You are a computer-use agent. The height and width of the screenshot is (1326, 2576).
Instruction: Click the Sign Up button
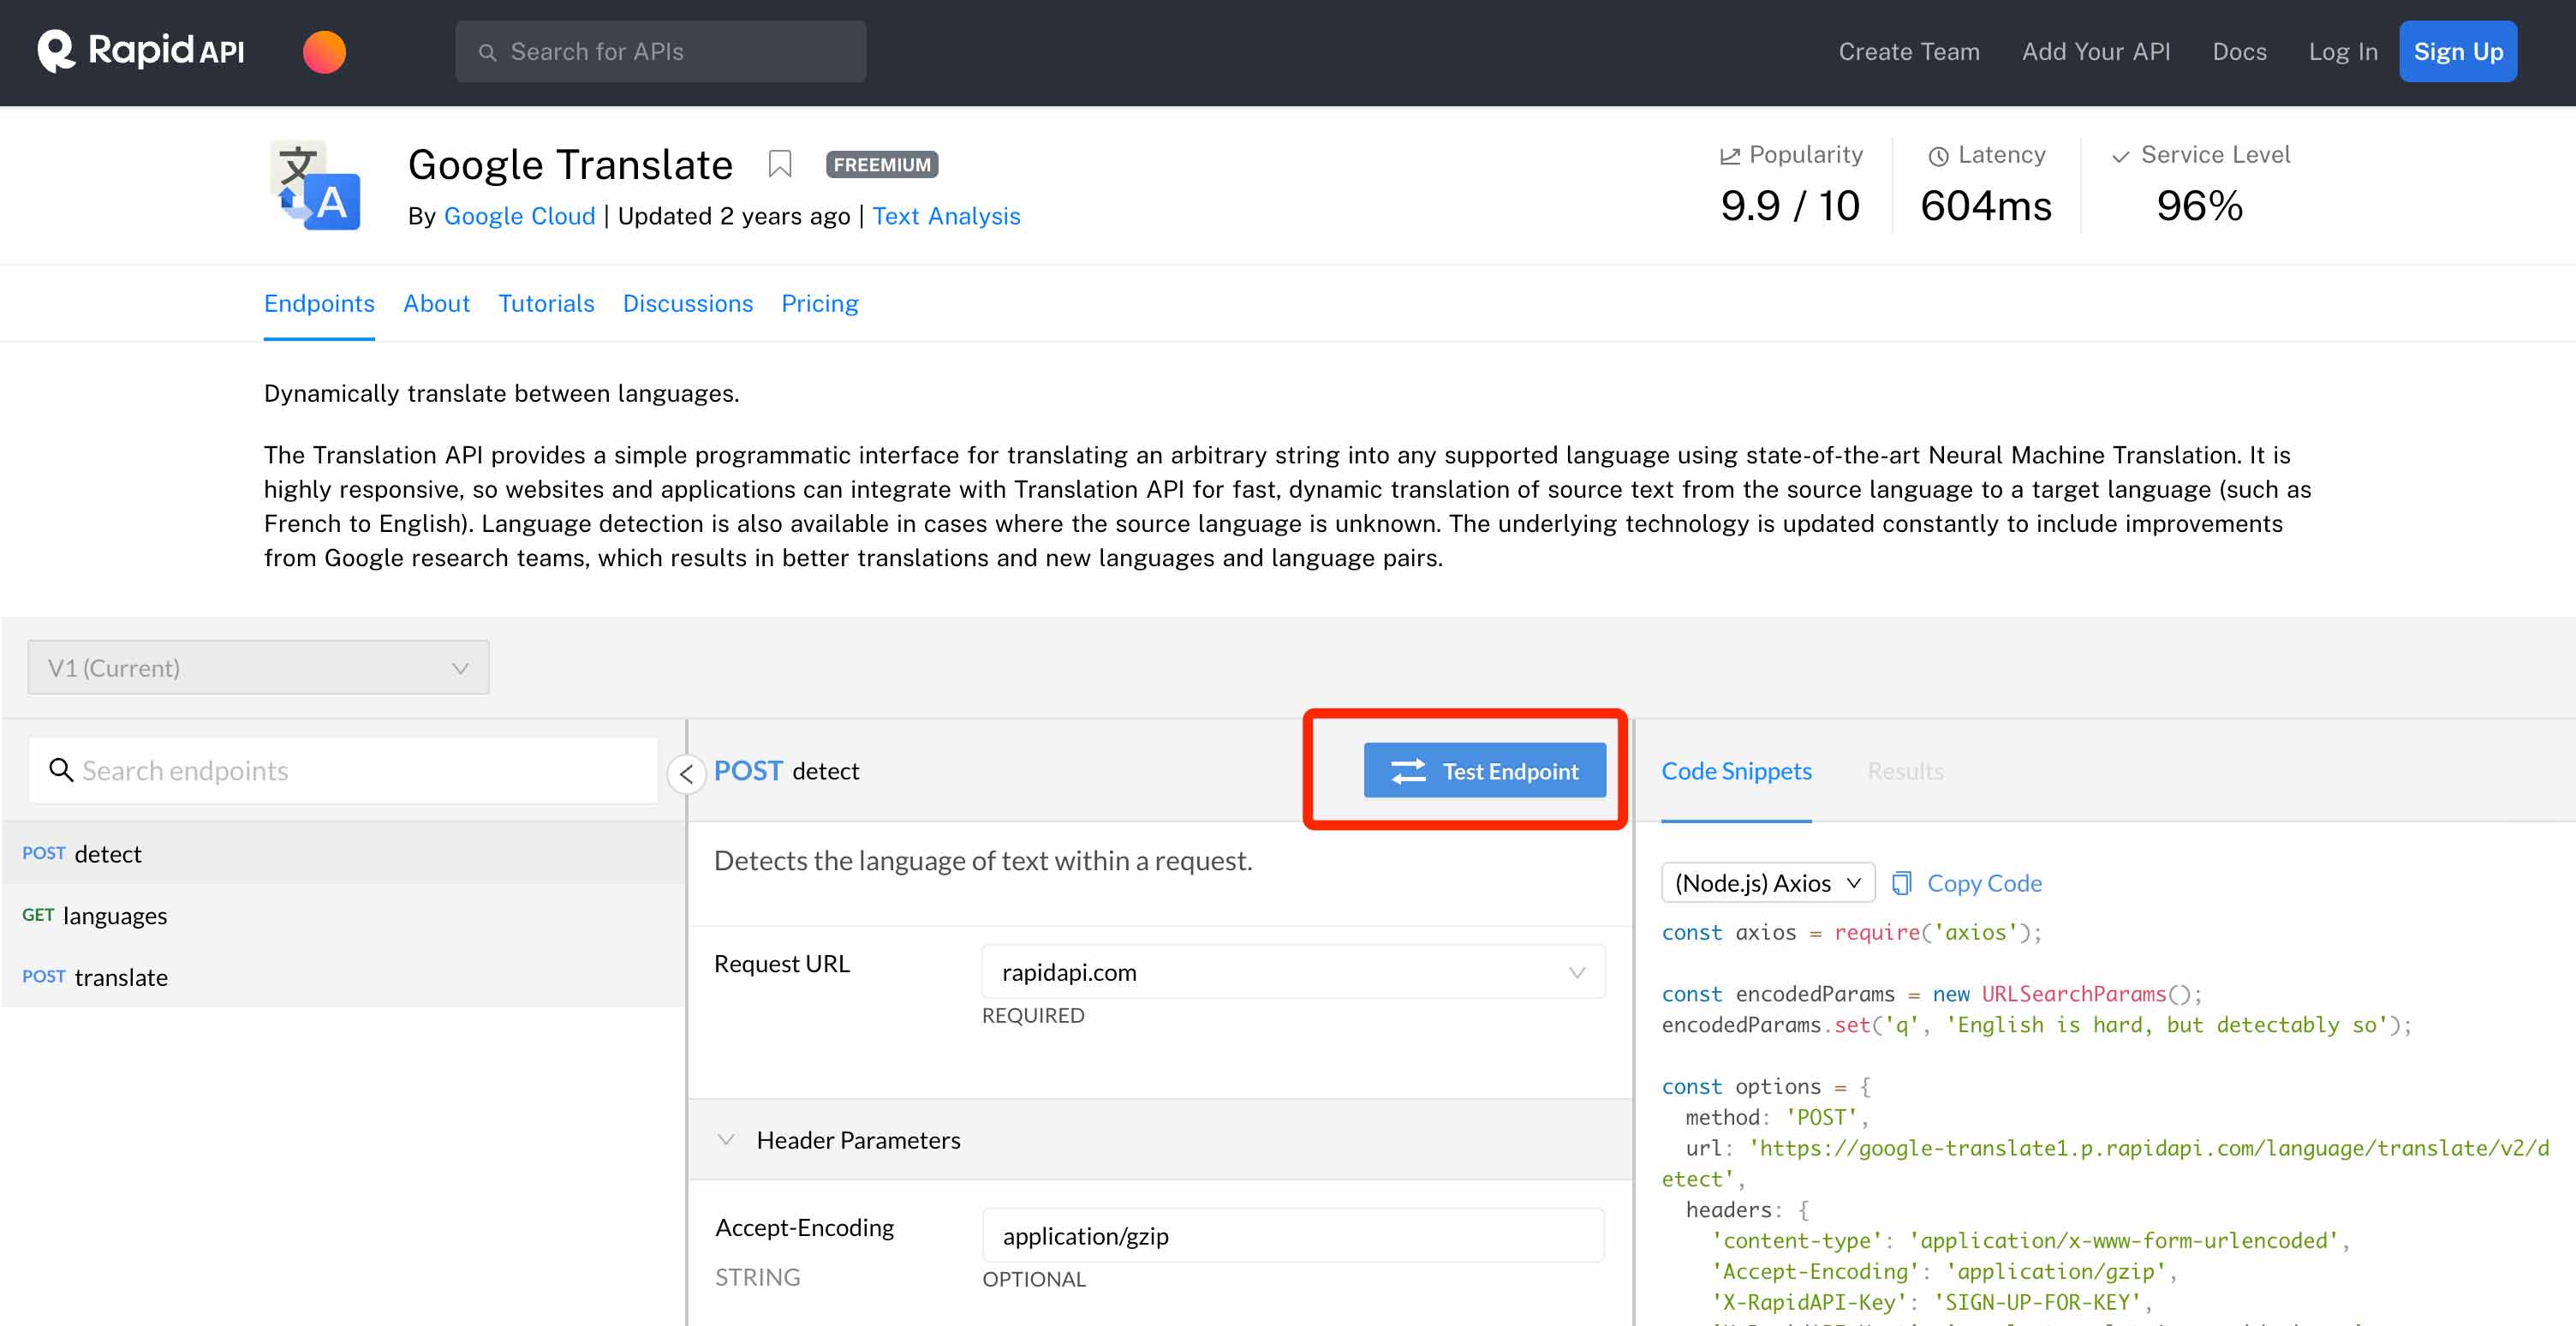tap(2458, 51)
